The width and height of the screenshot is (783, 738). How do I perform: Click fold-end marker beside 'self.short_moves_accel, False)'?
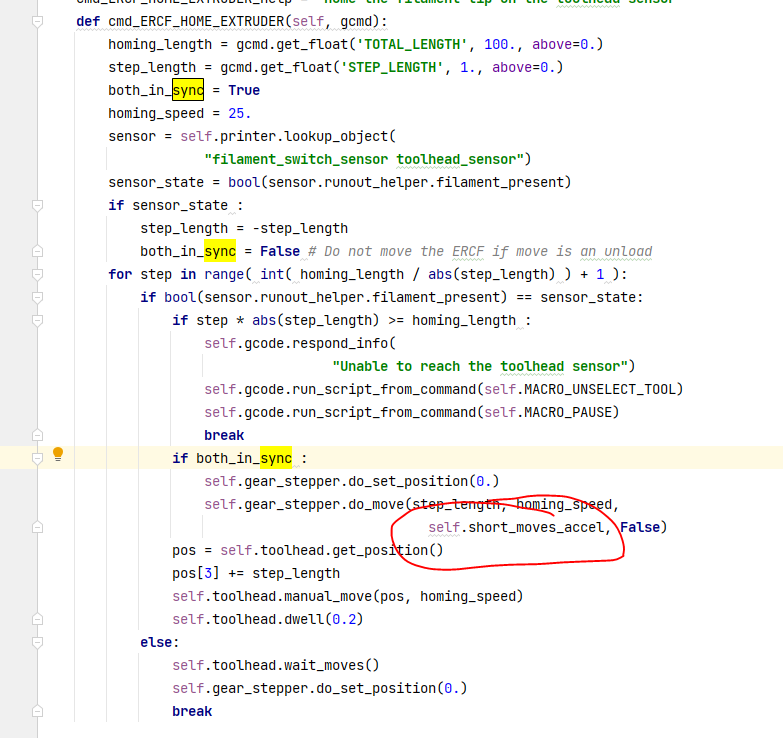[x=37, y=527]
